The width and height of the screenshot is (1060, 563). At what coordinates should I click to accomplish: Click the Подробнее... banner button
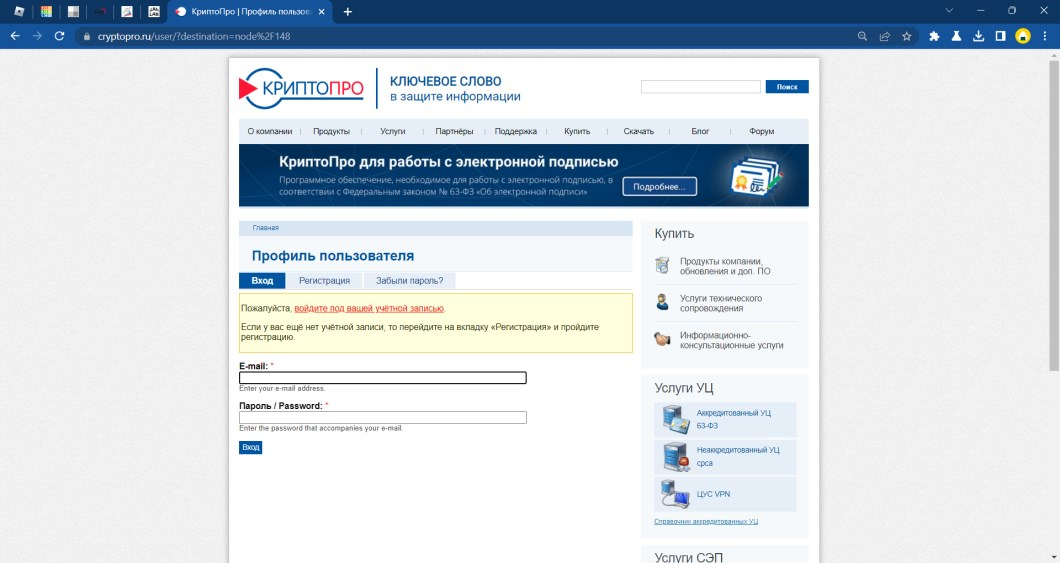click(x=659, y=187)
